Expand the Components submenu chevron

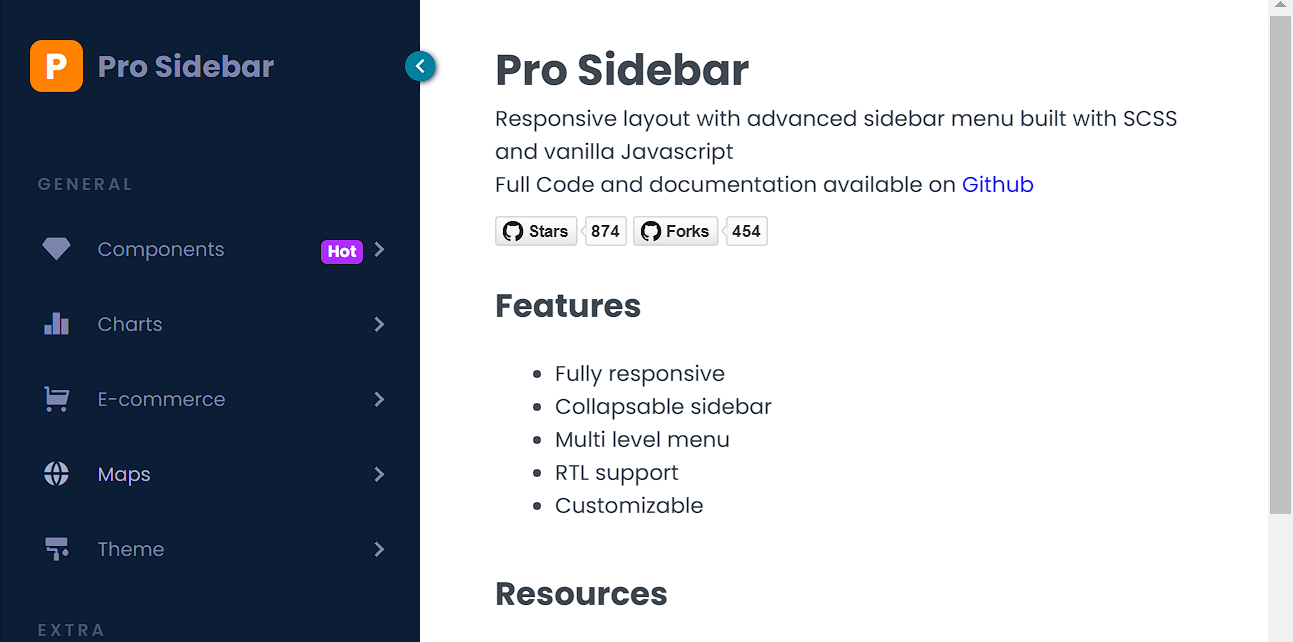[x=379, y=250]
